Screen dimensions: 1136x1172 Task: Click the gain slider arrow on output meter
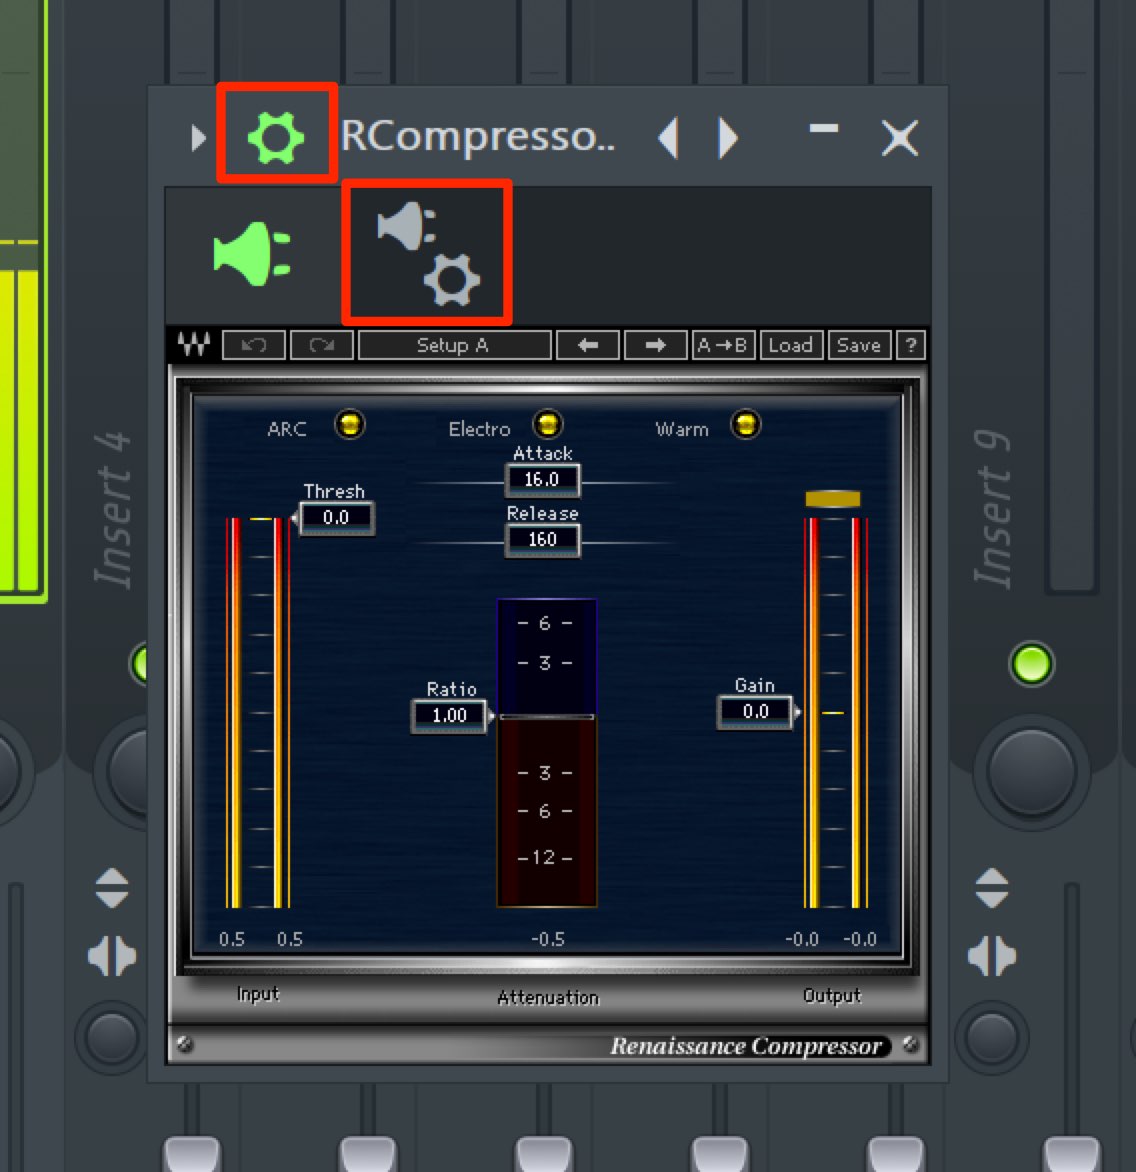point(797,712)
